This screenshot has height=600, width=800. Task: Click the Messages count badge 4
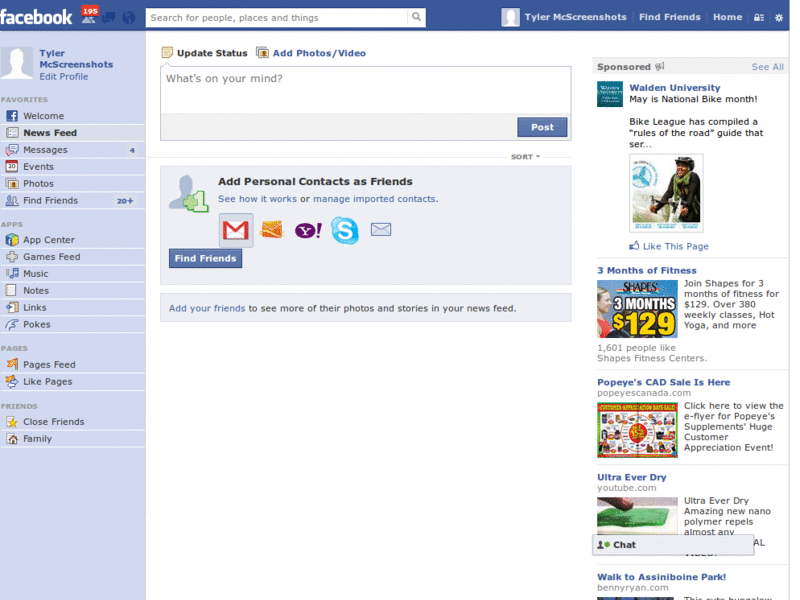pos(132,150)
